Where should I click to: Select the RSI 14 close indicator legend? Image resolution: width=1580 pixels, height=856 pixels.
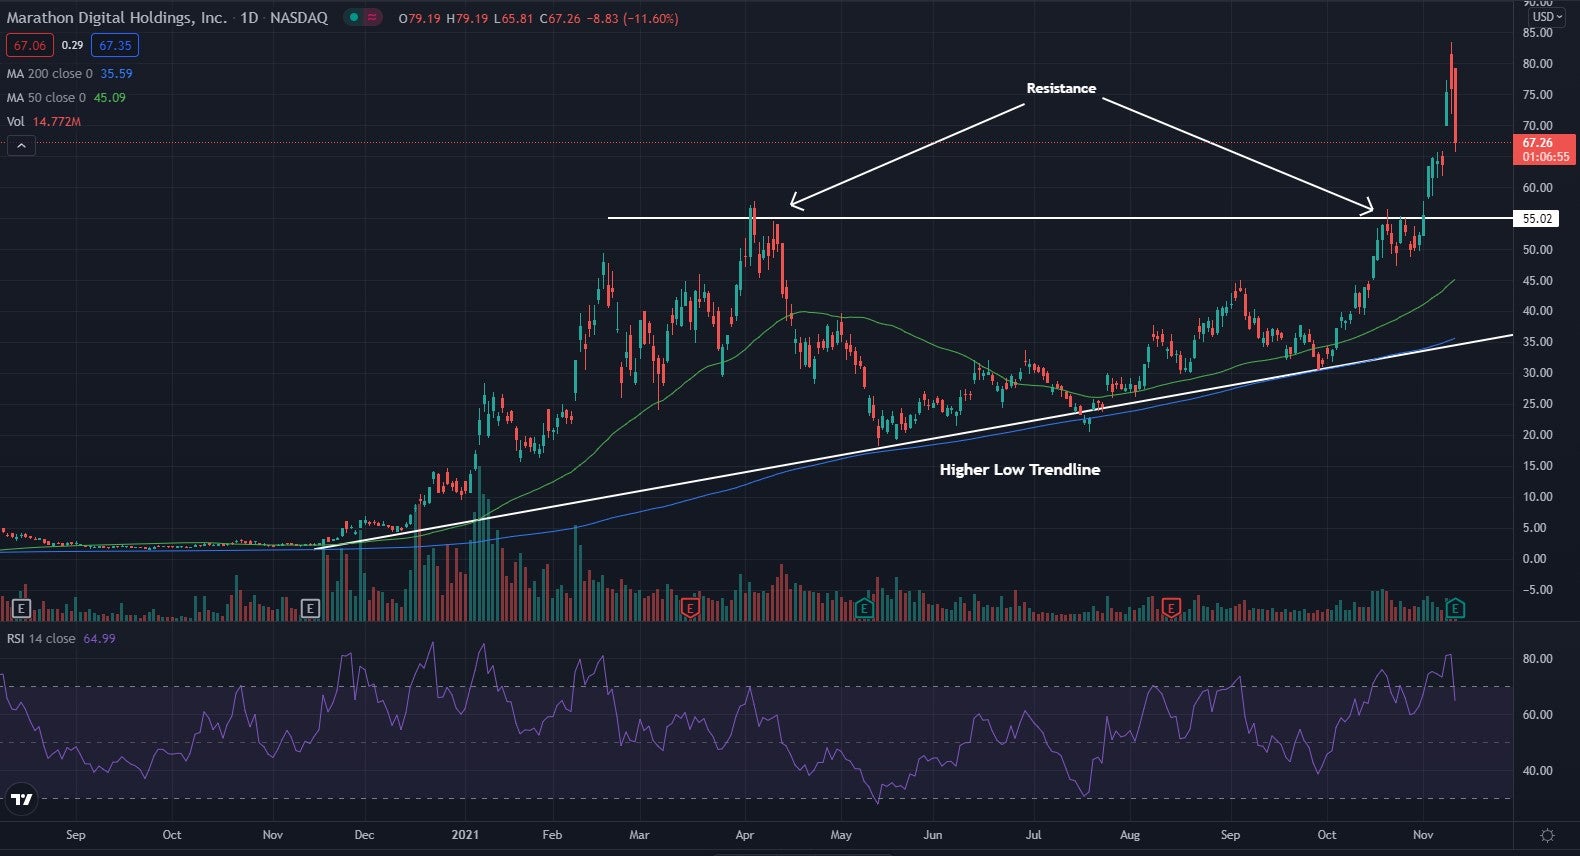click(41, 639)
